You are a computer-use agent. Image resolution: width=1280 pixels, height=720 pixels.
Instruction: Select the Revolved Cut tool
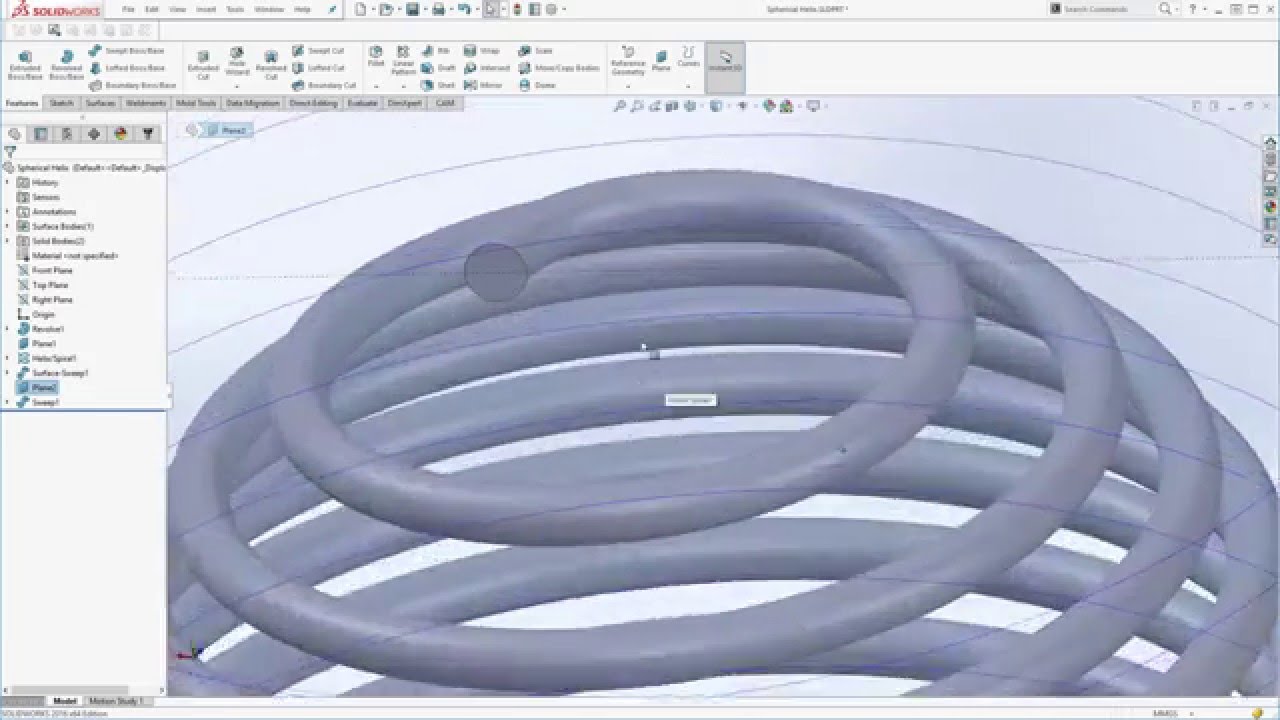(271, 64)
